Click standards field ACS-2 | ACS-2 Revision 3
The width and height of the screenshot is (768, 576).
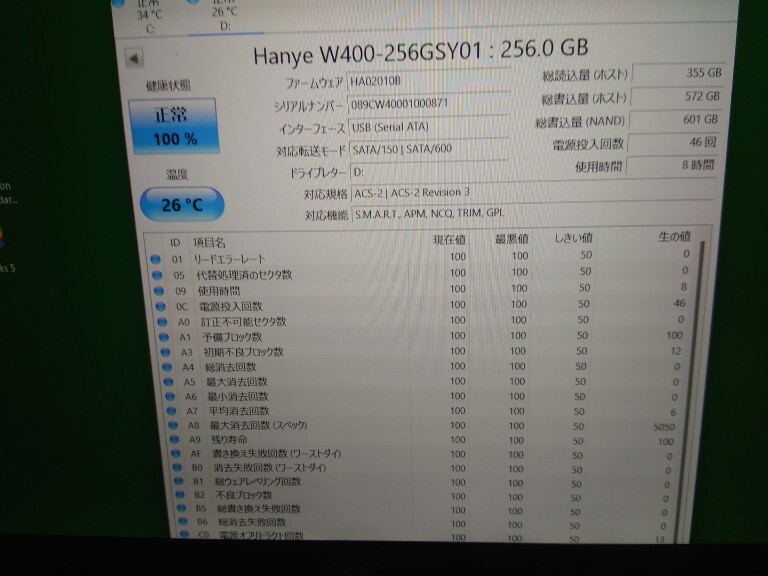click(x=532, y=192)
